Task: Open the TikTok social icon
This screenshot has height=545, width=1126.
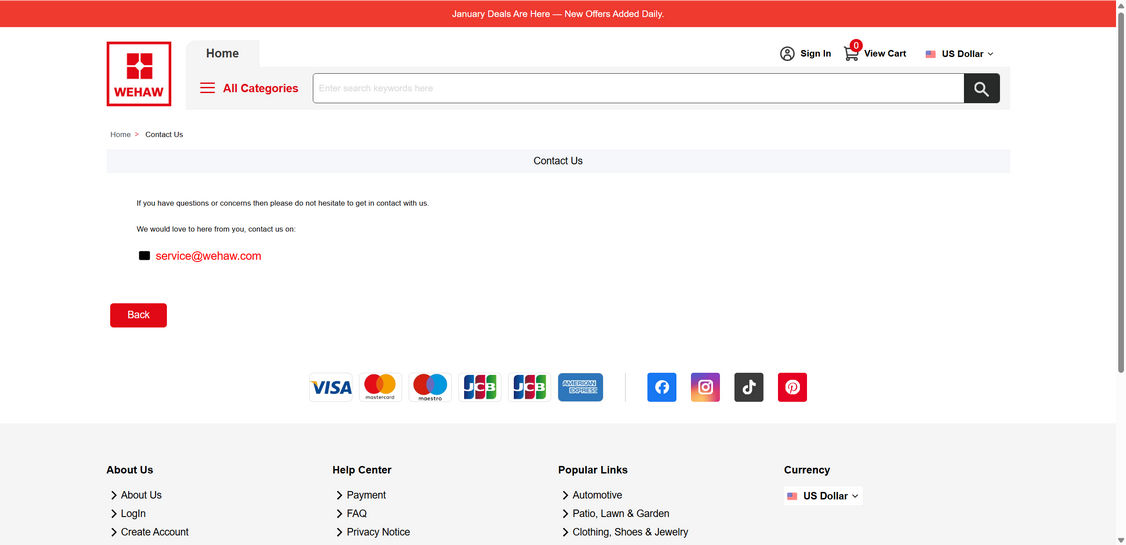Action: click(x=749, y=388)
